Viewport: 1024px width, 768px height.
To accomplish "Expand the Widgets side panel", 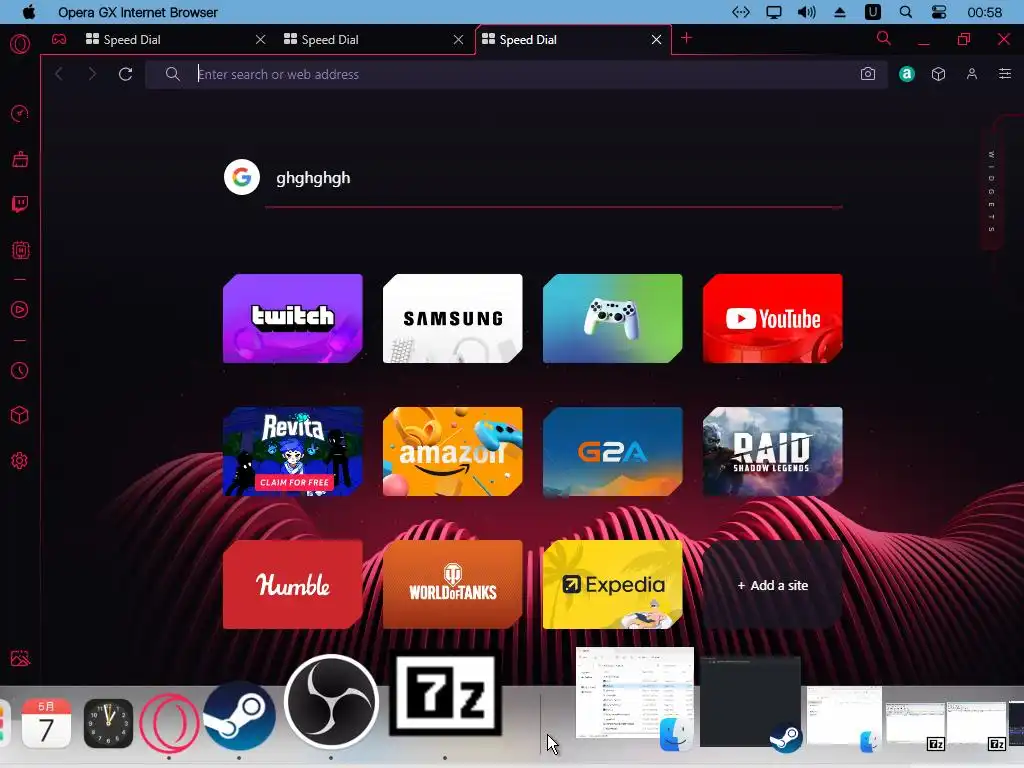I will click(x=991, y=191).
